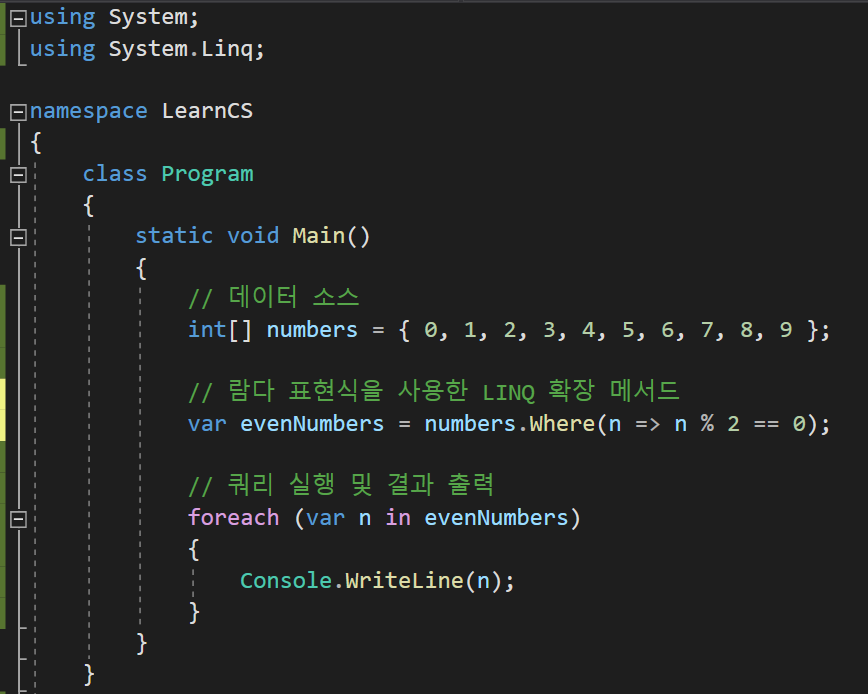Click 'evenNumbers' inside the foreach parentheses
Screen dimensions: 868x694
pos(497,518)
